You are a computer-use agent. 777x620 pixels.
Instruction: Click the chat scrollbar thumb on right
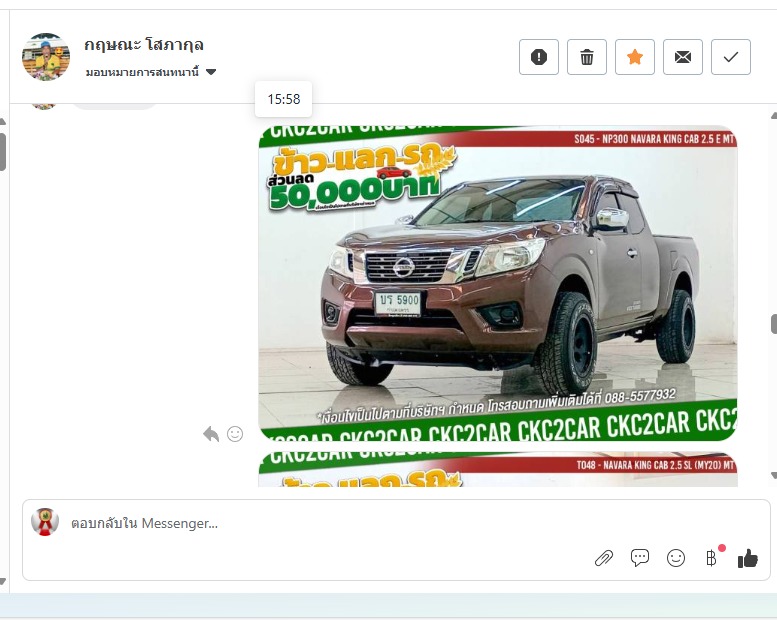pyautogui.click(x=774, y=324)
